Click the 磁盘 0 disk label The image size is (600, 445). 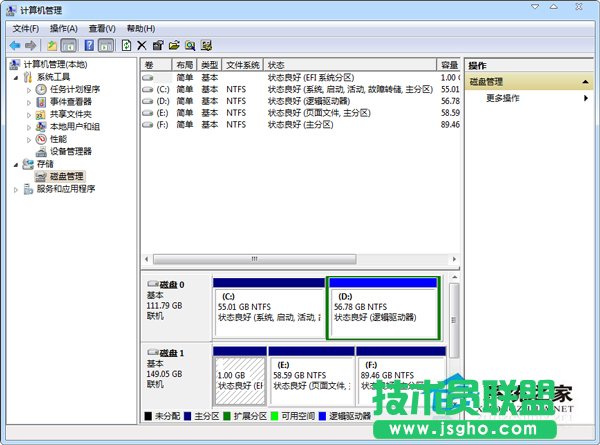coord(171,285)
